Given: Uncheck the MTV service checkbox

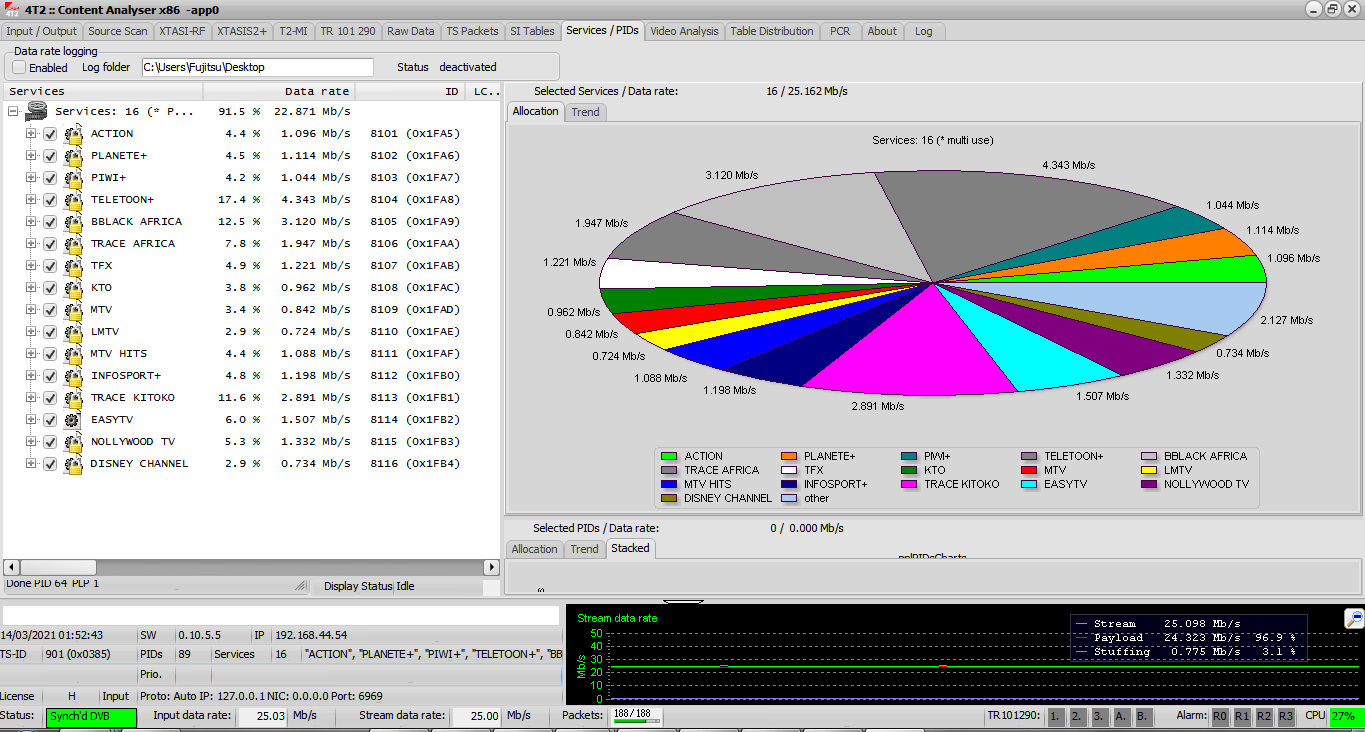Looking at the screenshot, I should 50,310.
